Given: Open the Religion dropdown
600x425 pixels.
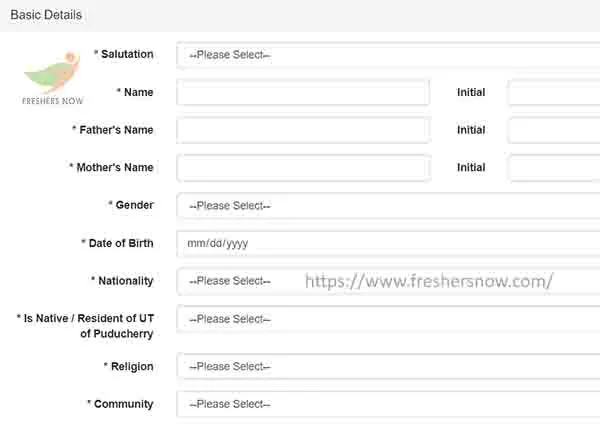Looking at the screenshot, I should point(388,366).
